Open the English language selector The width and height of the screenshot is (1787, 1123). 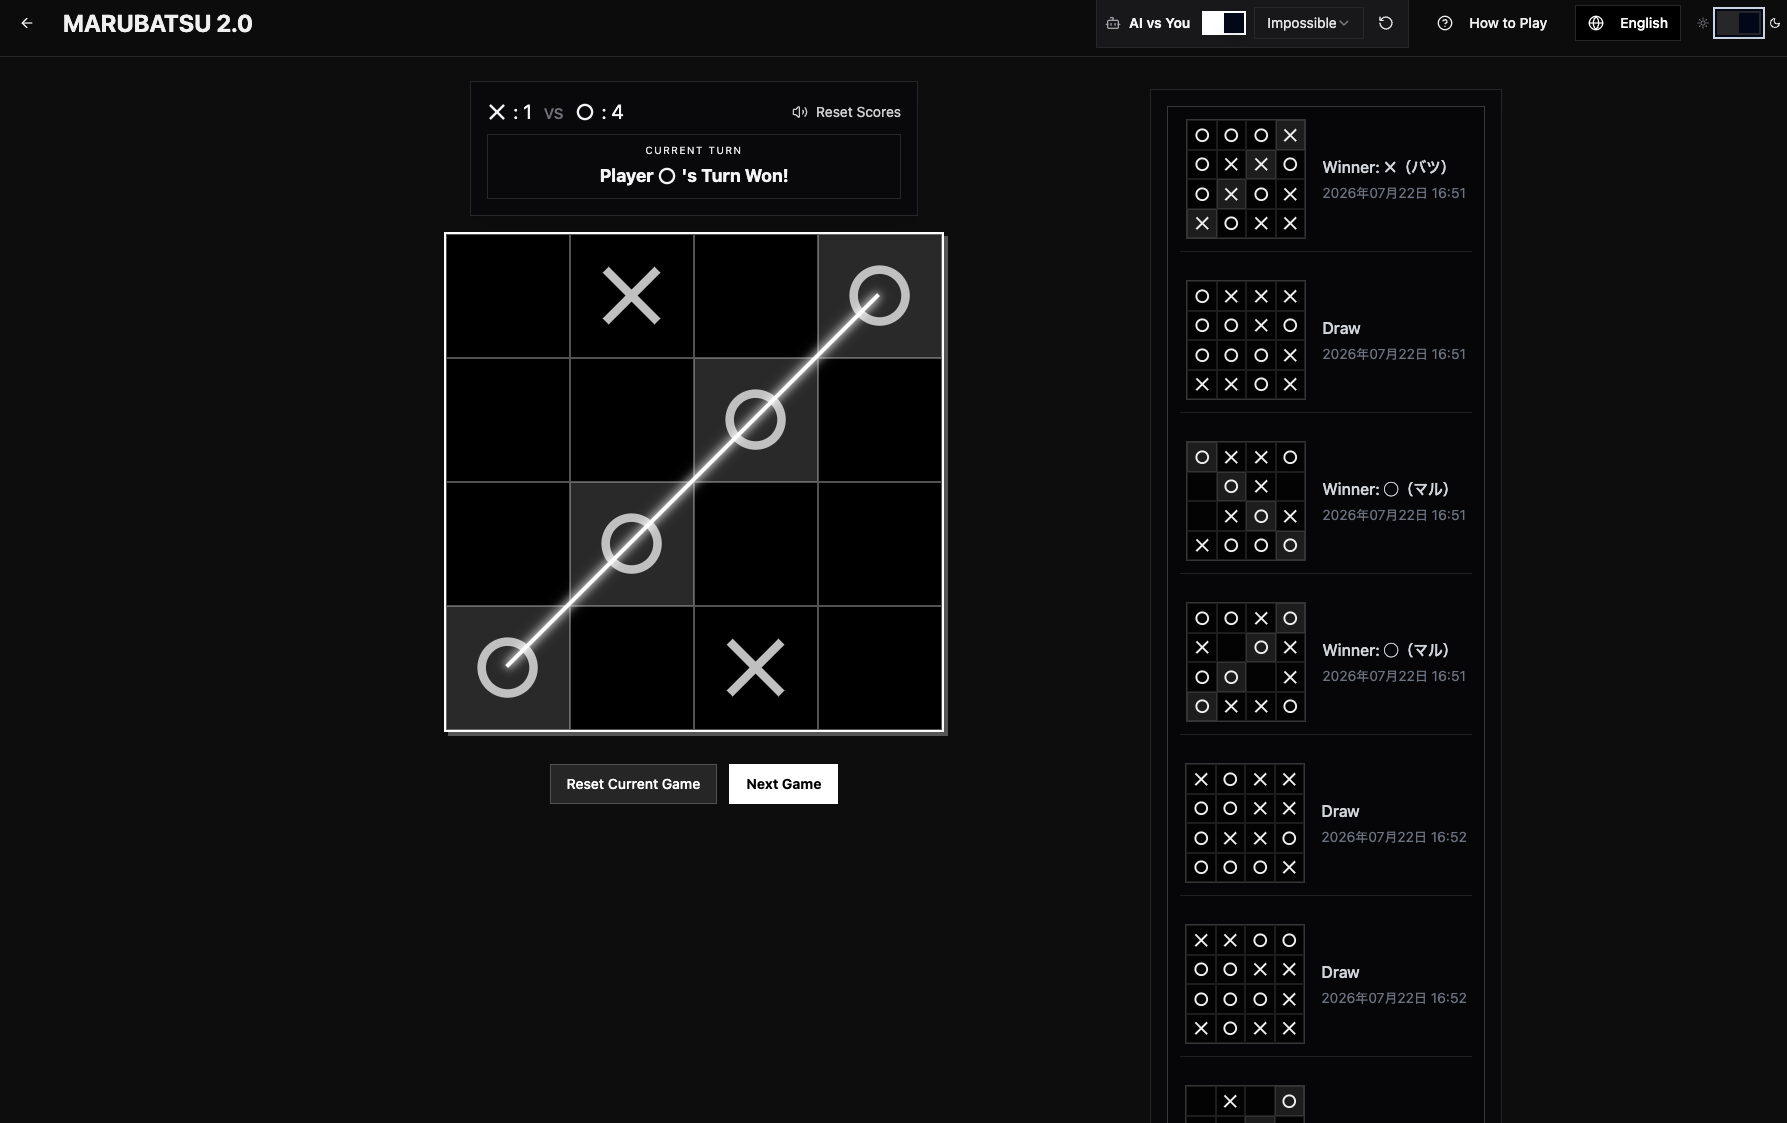pos(1628,23)
